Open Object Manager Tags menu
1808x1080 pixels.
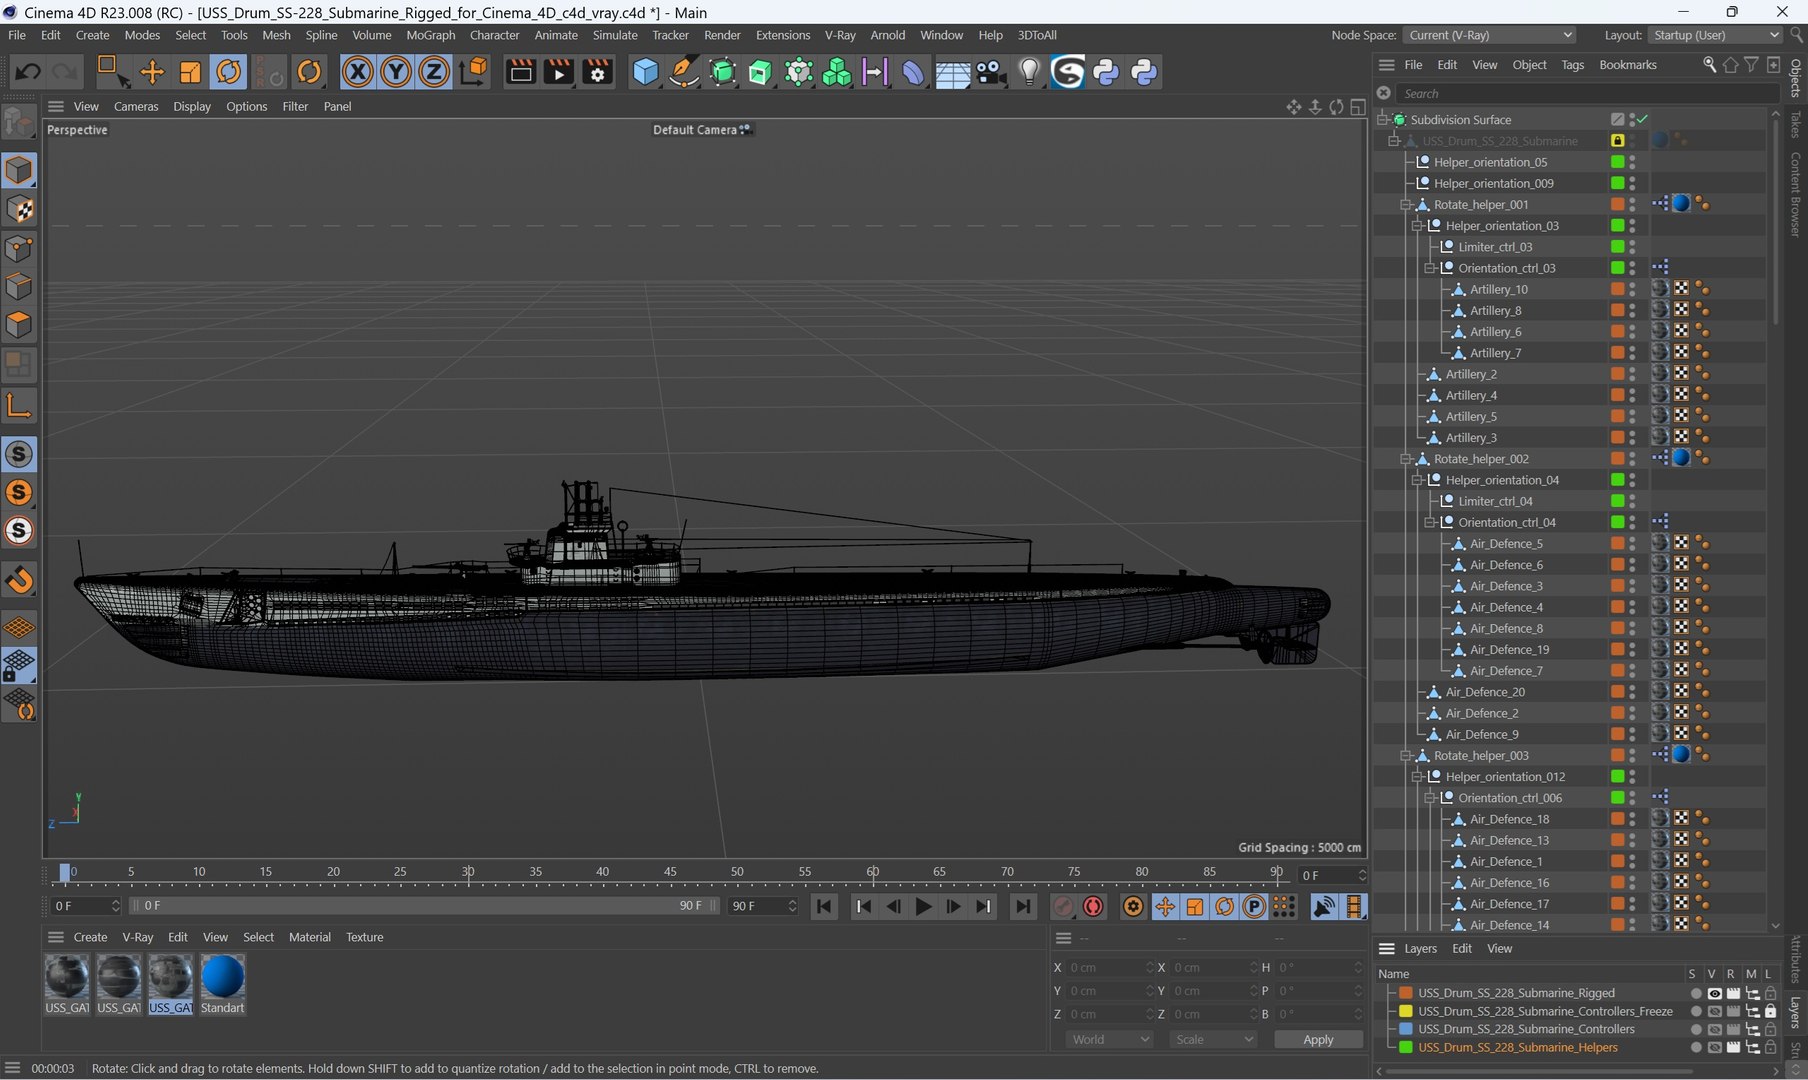(1572, 65)
